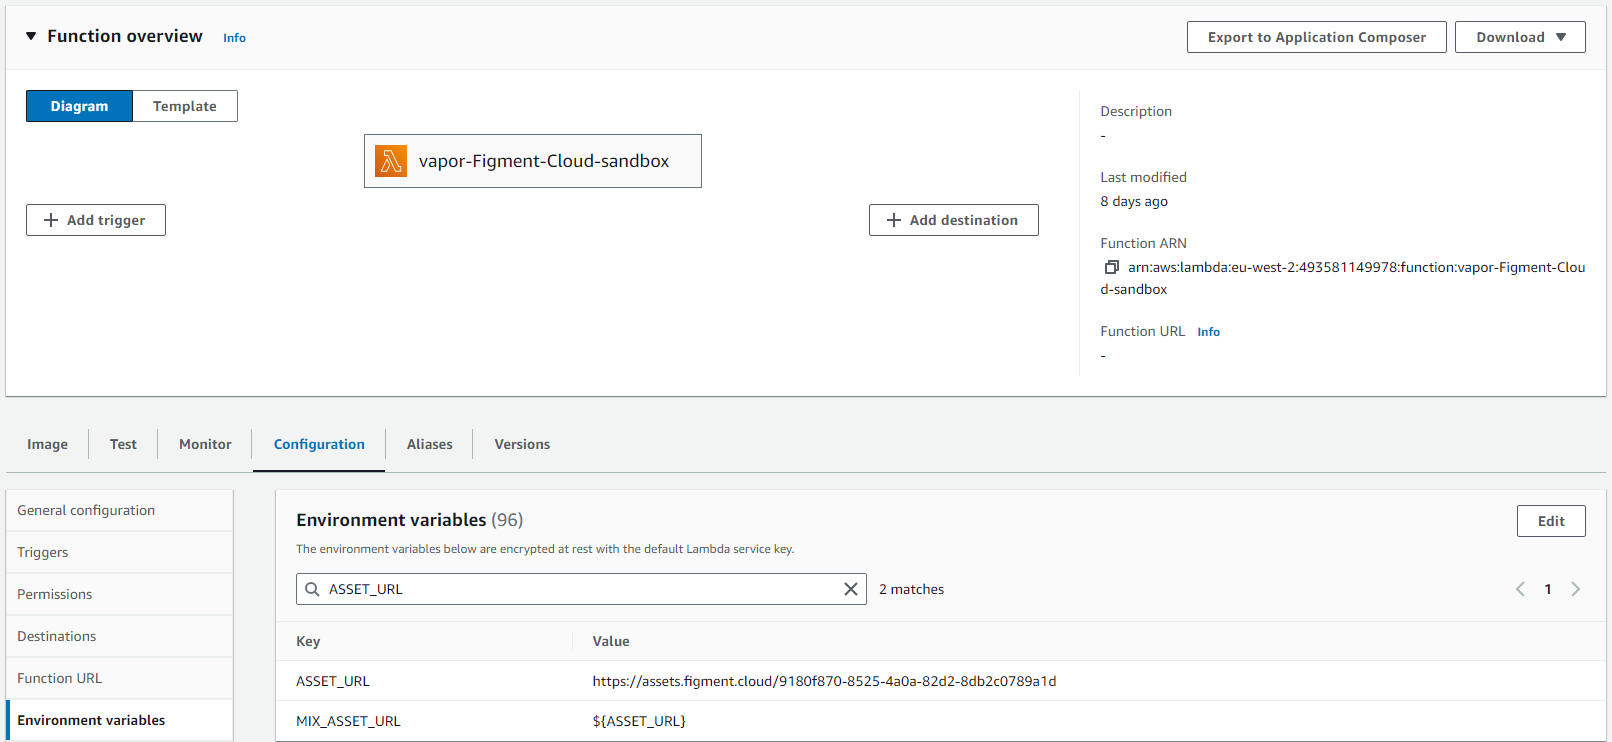Open the Aliases tab
Image resolution: width=1612 pixels, height=742 pixels.
429,444
